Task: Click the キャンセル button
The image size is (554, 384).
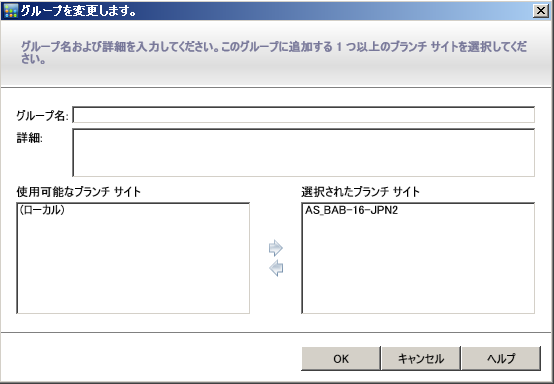Action: (421, 359)
